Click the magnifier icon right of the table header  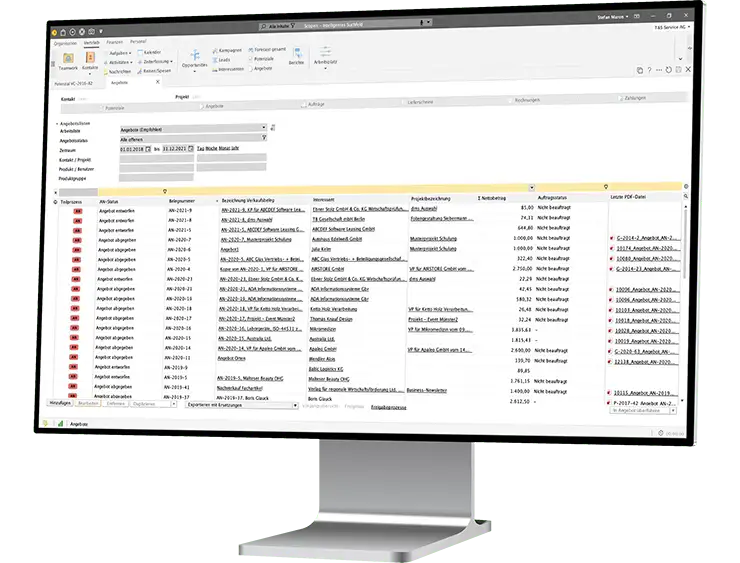(686, 196)
